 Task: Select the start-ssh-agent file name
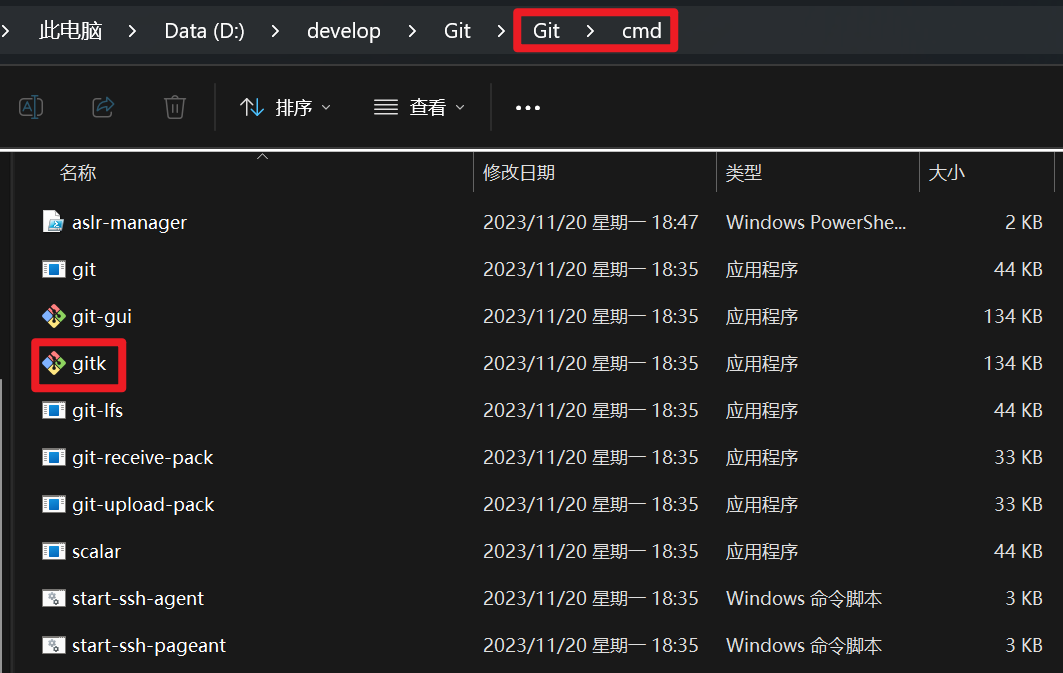(x=138, y=599)
